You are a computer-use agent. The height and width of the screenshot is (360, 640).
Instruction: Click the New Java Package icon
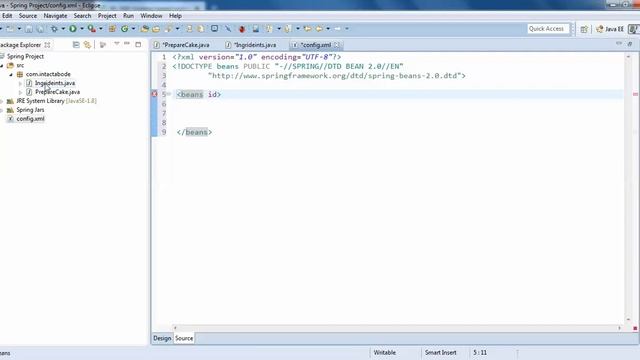click(x=112, y=29)
